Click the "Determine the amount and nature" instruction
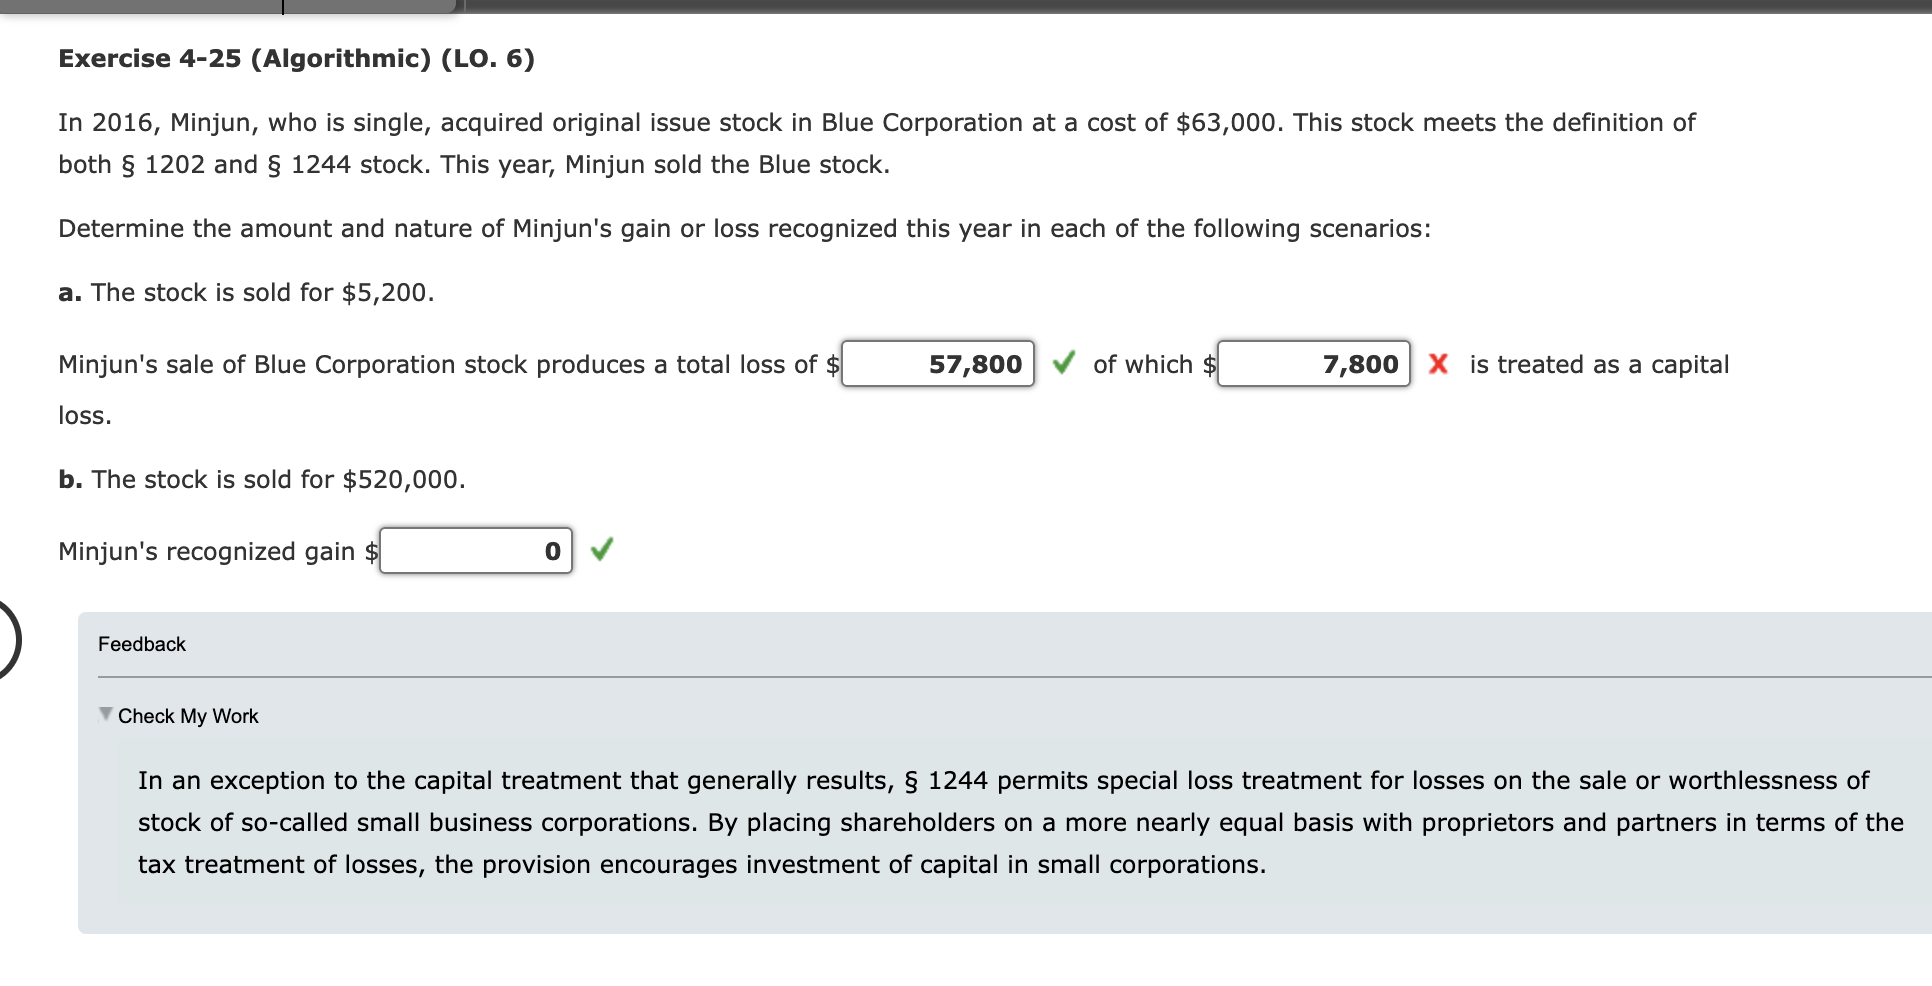This screenshot has width=1932, height=986. pos(744,229)
